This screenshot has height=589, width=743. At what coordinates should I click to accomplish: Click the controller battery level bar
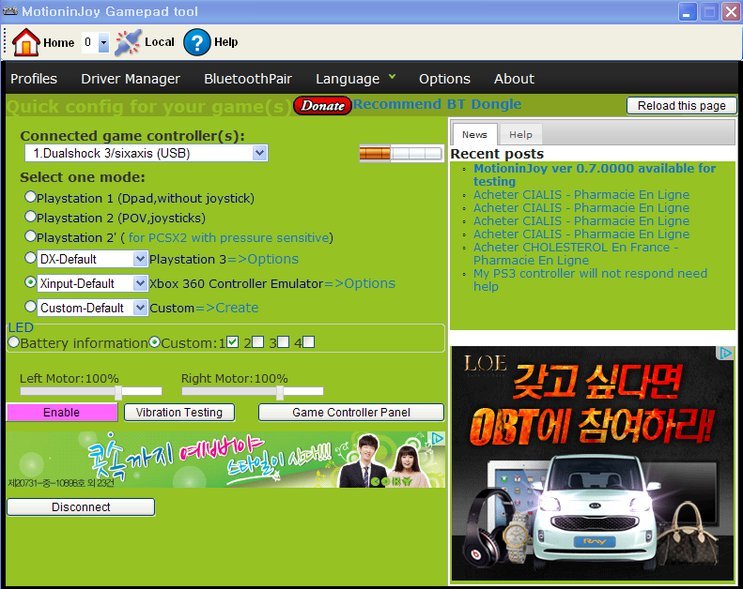[401, 153]
